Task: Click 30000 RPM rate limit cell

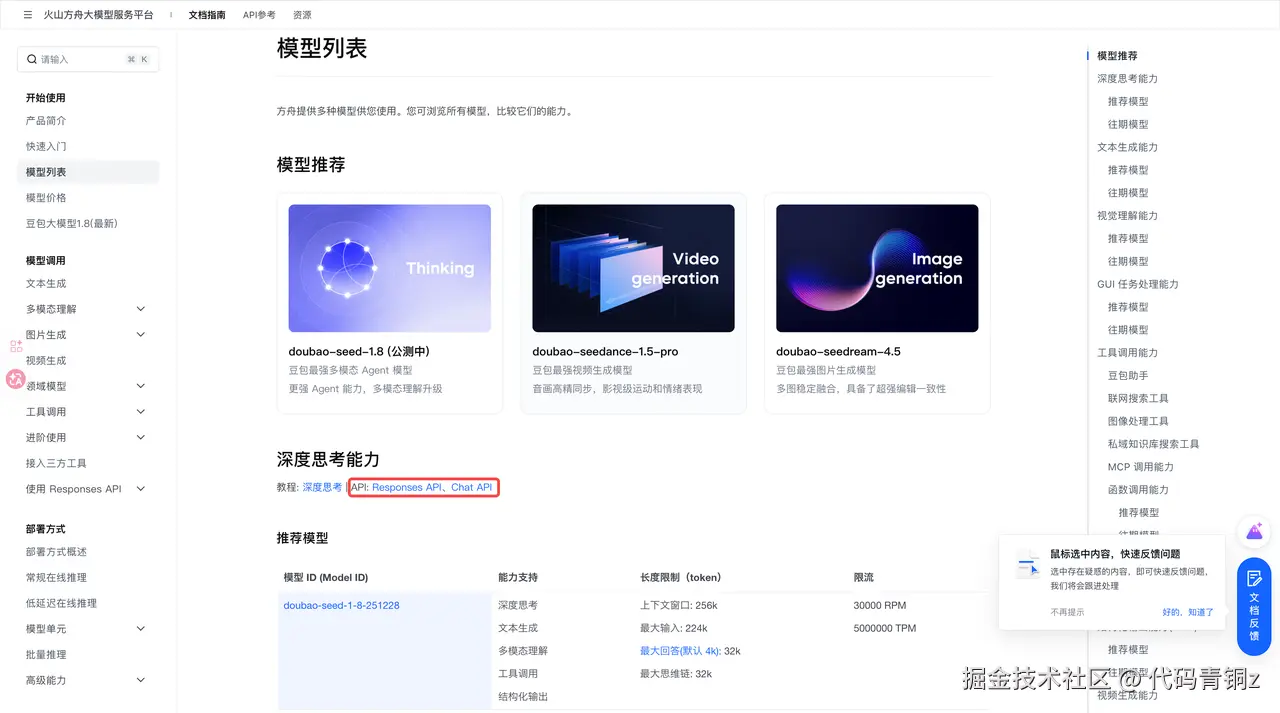Action: pos(879,605)
